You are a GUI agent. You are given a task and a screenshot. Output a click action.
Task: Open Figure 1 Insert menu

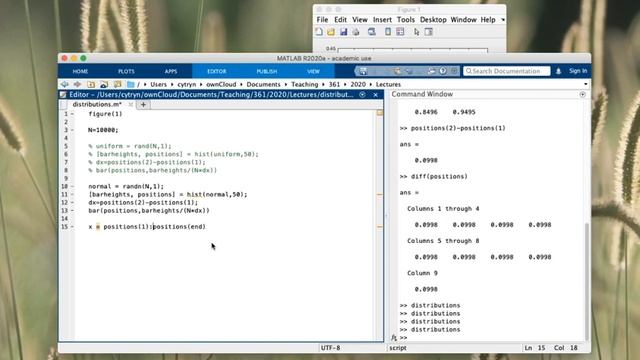pyautogui.click(x=382, y=20)
